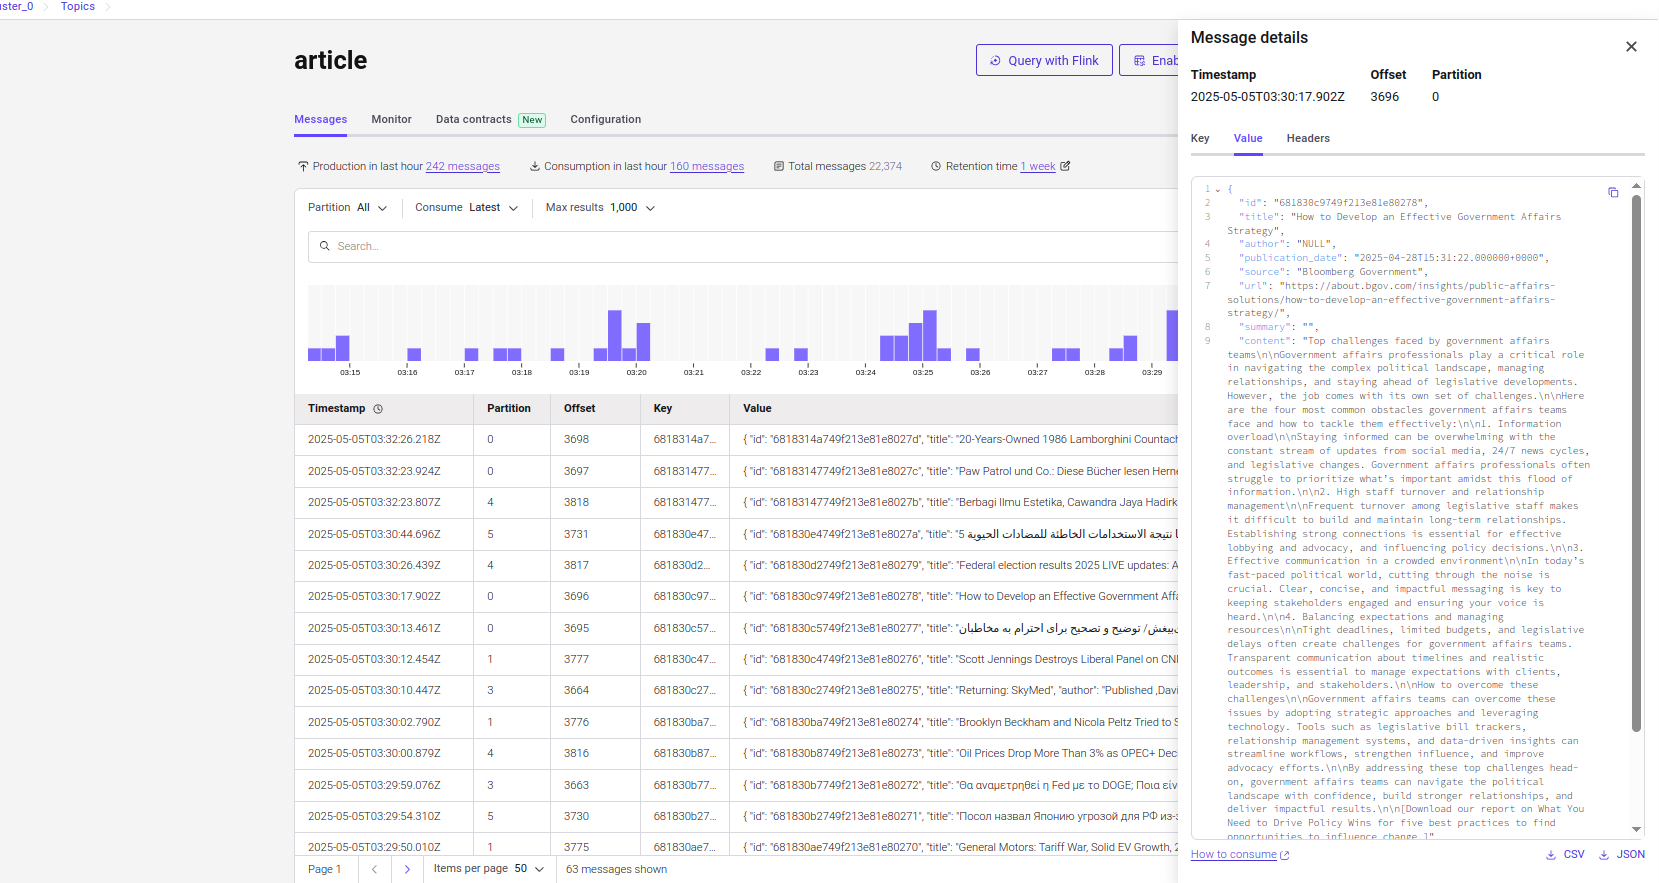Open the 242 messages production link
Viewport: 1659px width, 883px height.
click(463, 166)
